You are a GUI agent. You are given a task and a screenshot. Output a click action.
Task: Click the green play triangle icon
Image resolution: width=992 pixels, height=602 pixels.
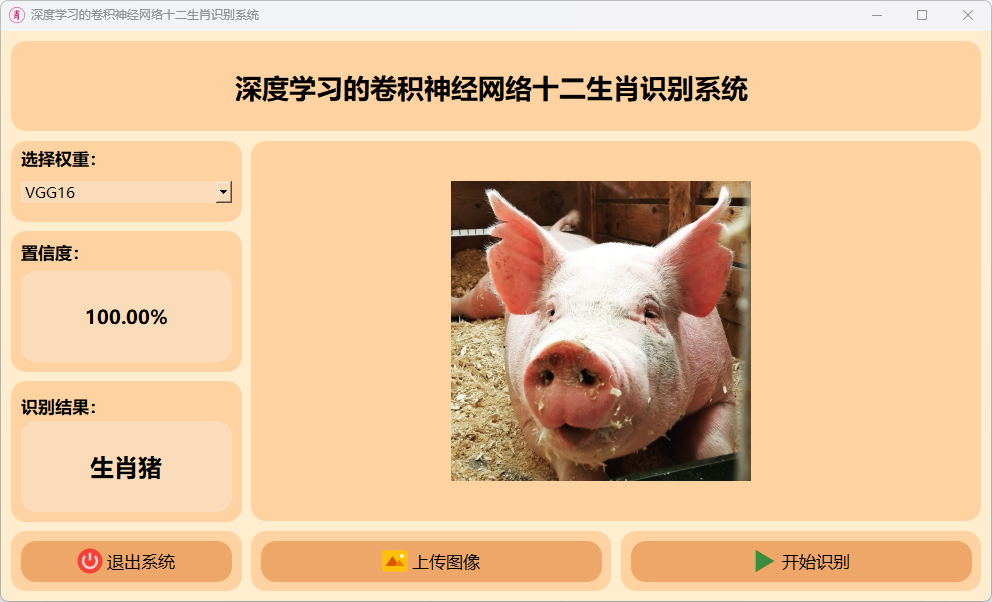764,561
